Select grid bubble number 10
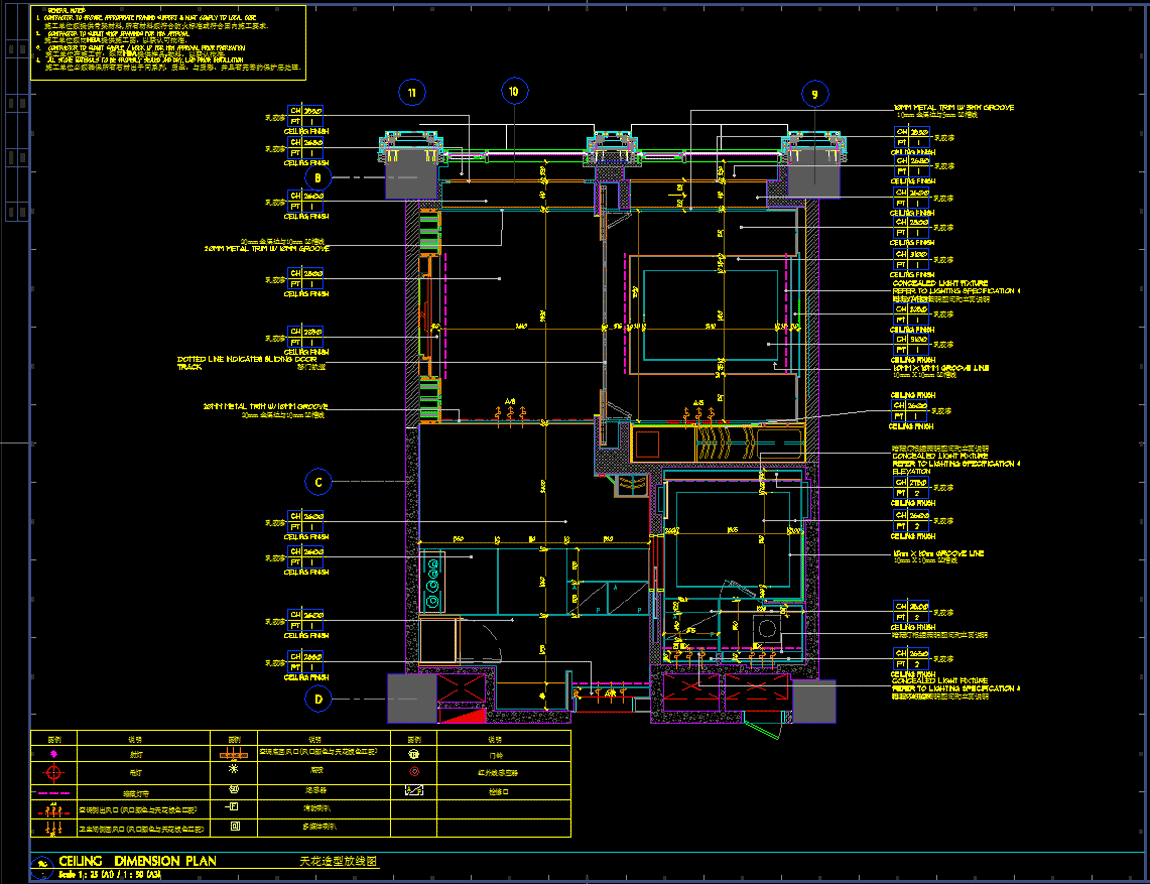This screenshot has width=1150, height=884. [x=514, y=92]
